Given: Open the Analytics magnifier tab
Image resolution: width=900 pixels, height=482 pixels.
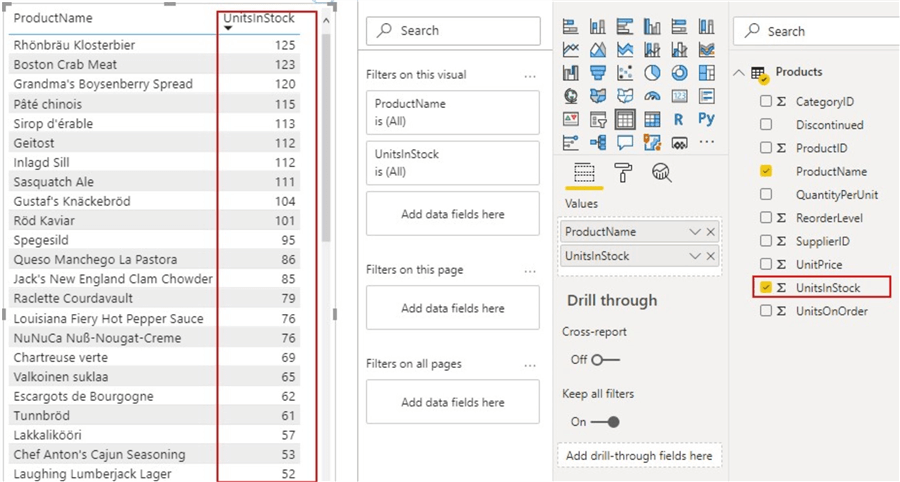Looking at the screenshot, I should pyautogui.click(x=660, y=172).
